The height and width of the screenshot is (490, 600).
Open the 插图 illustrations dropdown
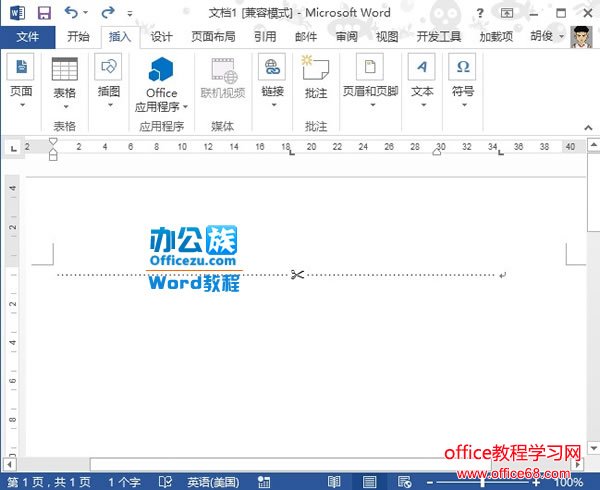[109, 81]
